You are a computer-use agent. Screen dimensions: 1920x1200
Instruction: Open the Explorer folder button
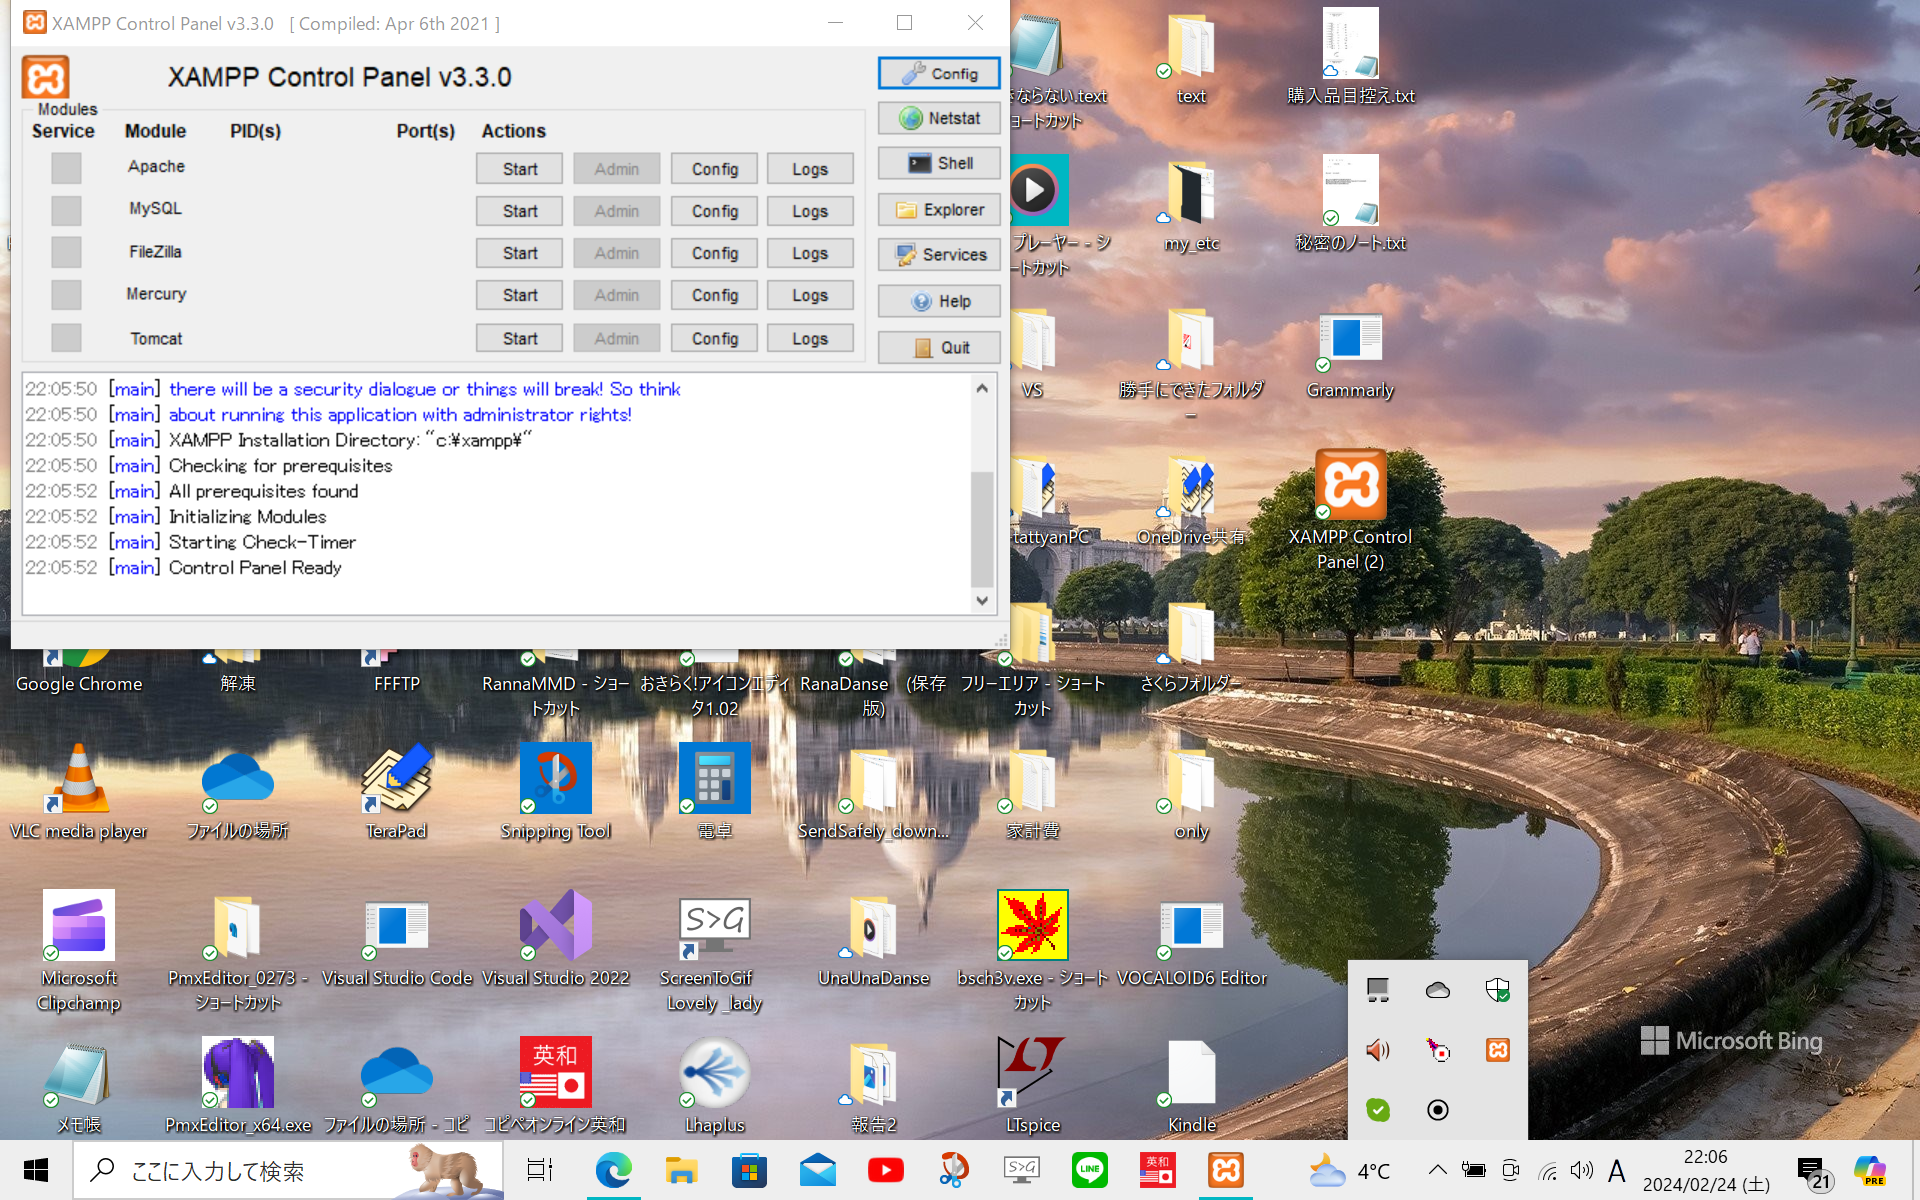[938, 210]
